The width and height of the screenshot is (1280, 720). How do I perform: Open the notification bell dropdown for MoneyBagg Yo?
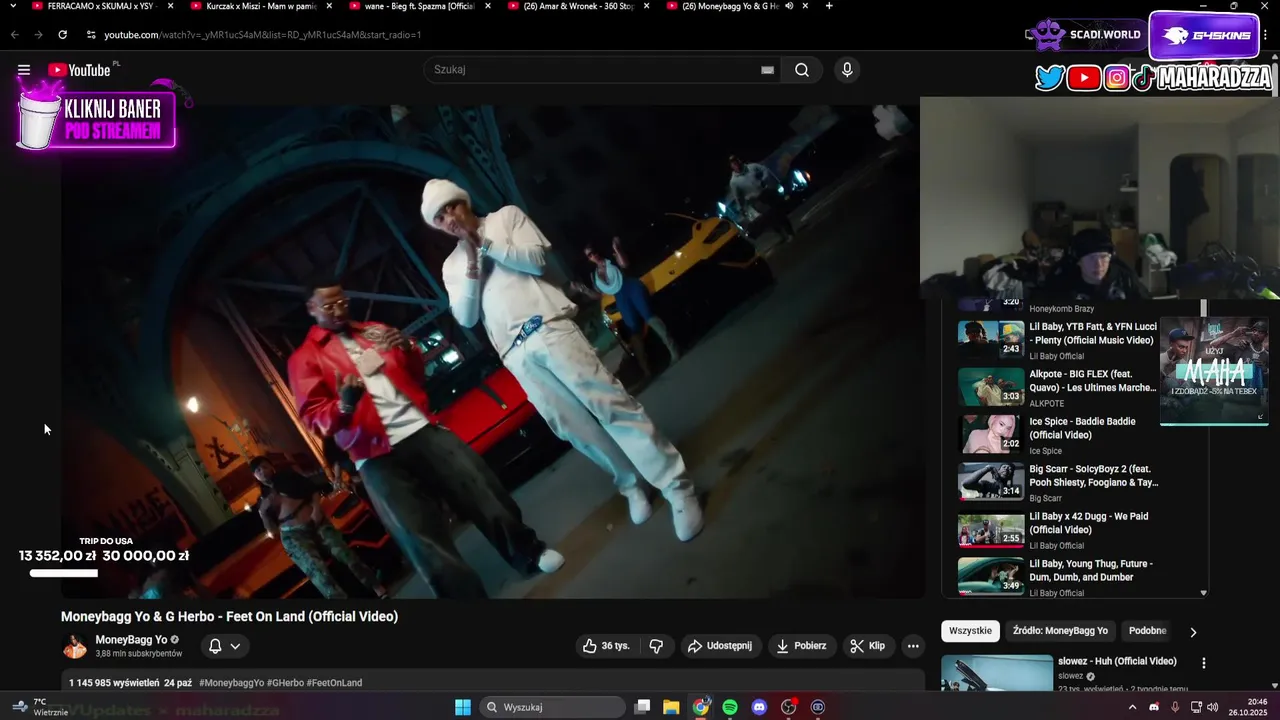pyautogui.click(x=224, y=646)
